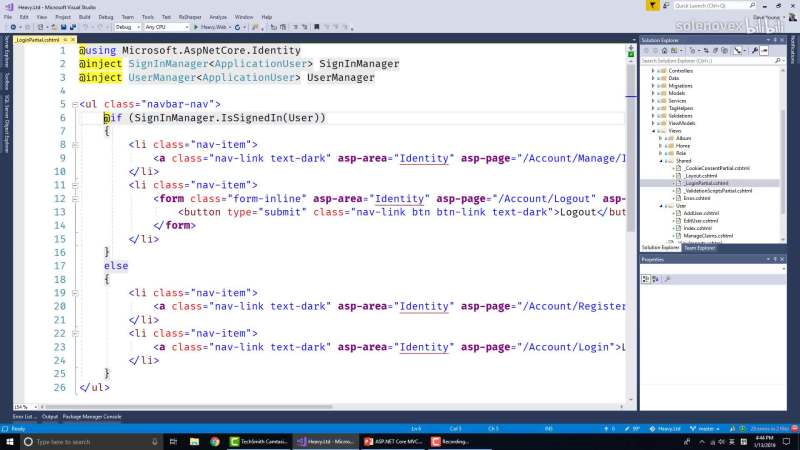This screenshot has height=450, width=800.
Task: Open the Analyze menu
Action: point(218,17)
